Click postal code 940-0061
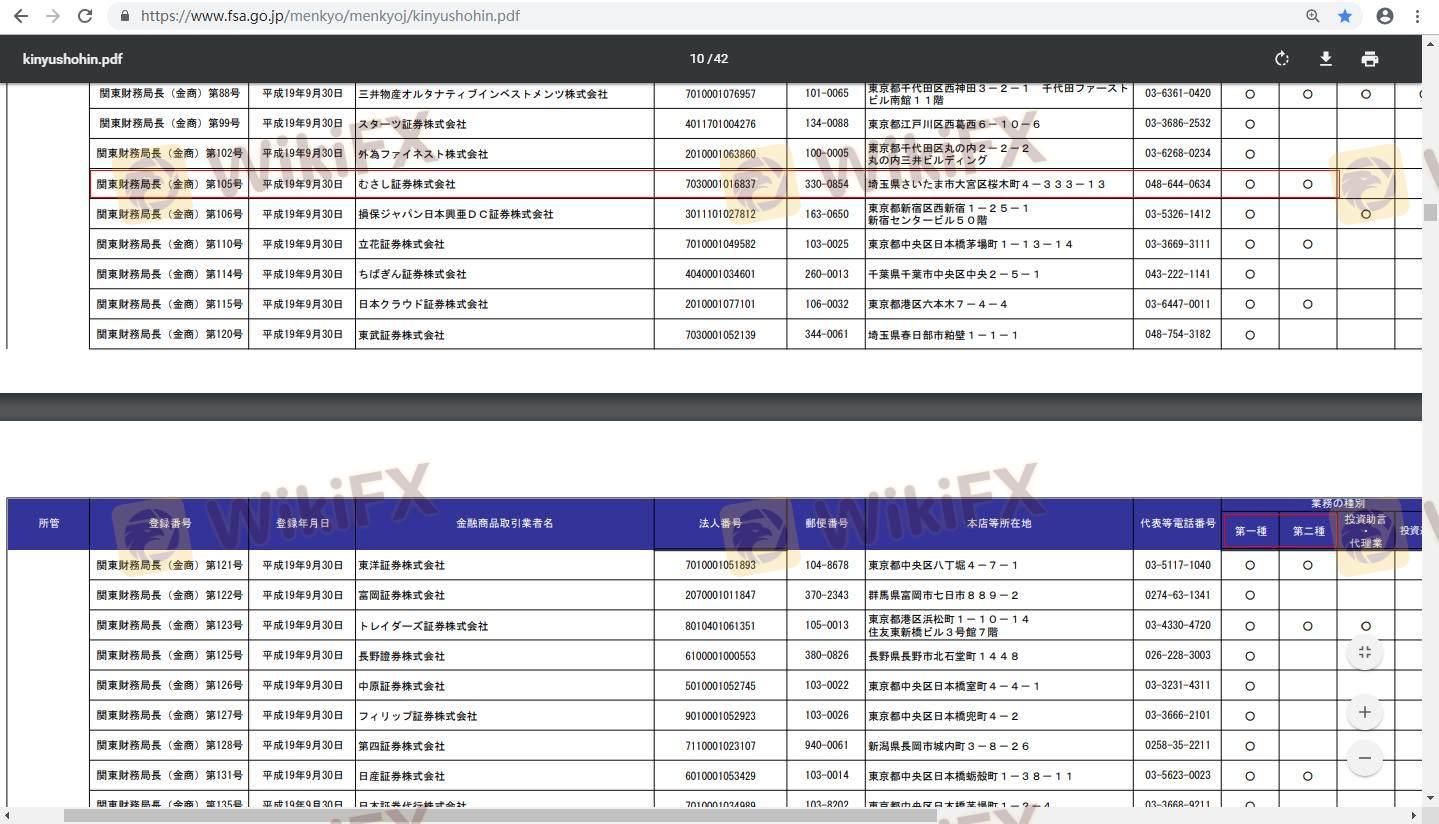Viewport: 1439px width, 824px height. coord(826,746)
